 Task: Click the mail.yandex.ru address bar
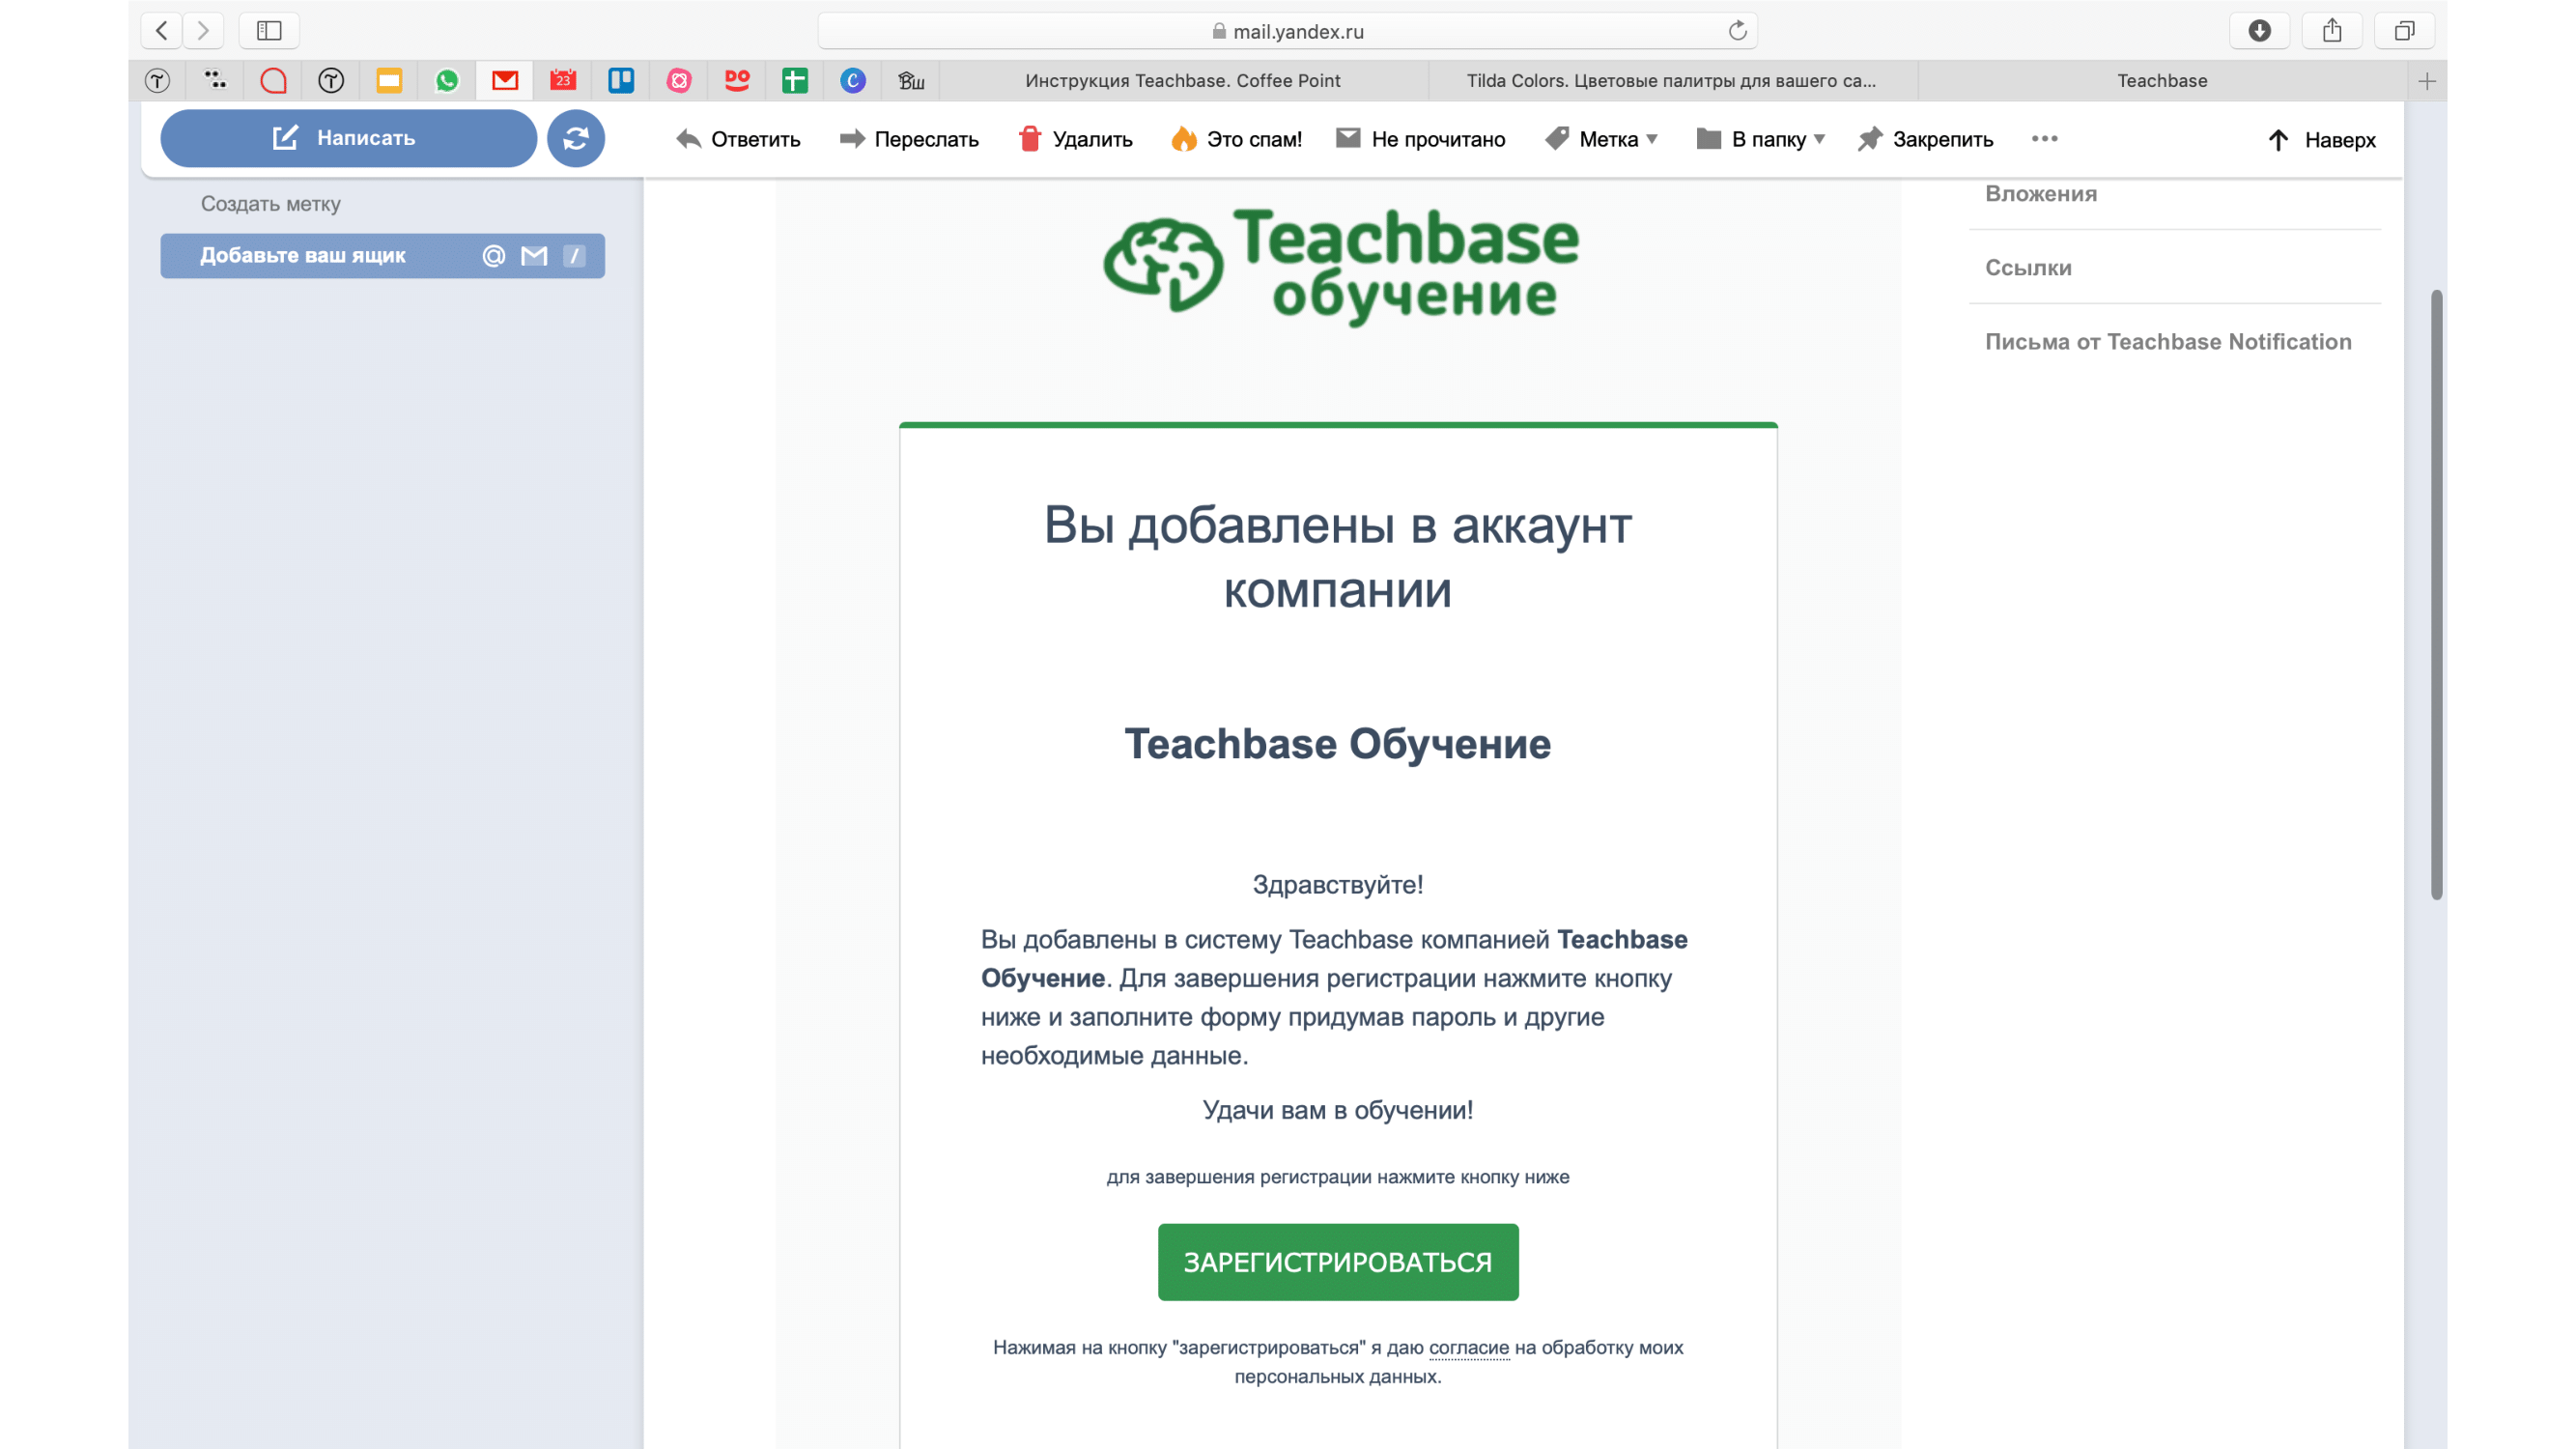click(1287, 31)
